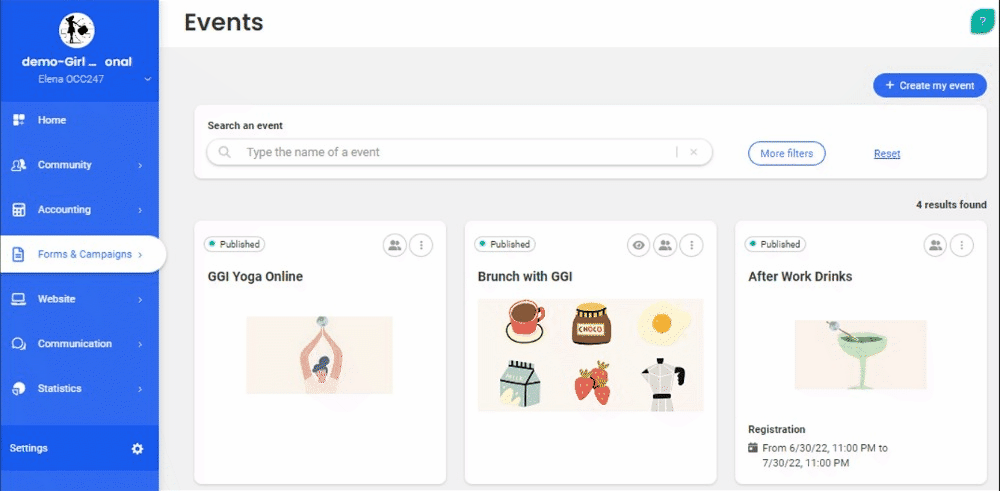Click attendees icon on After Work Drinks card
The width and height of the screenshot is (1000, 491).
pyautogui.click(x=935, y=245)
